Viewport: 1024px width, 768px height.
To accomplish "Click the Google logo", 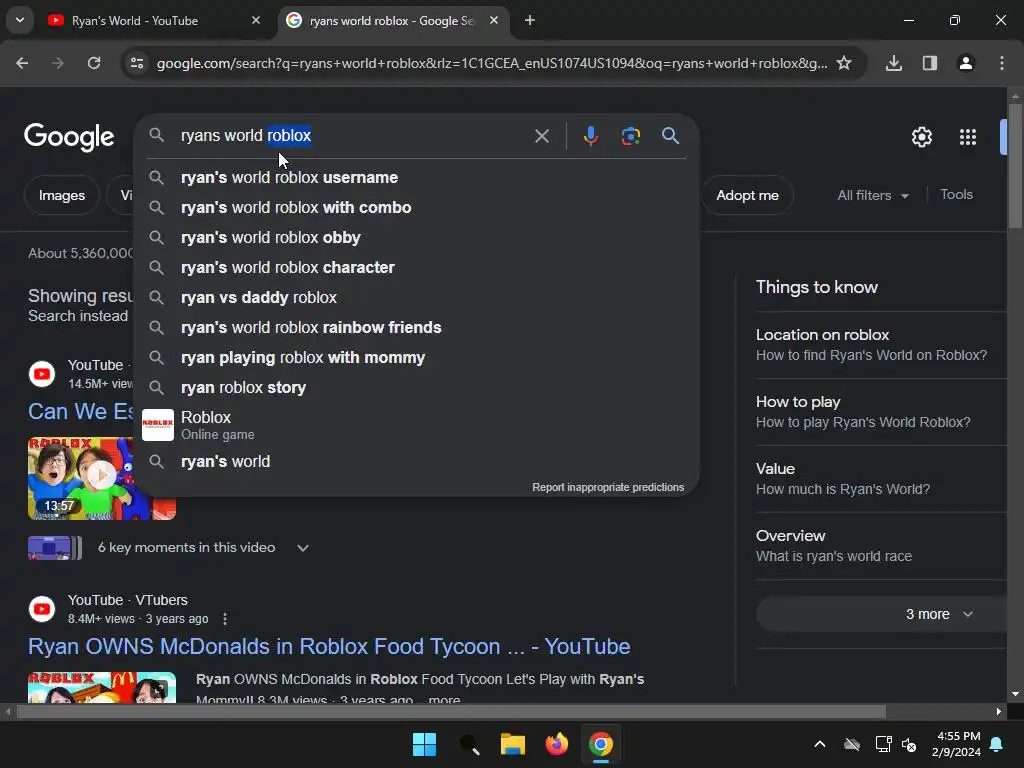I will 69,137.
